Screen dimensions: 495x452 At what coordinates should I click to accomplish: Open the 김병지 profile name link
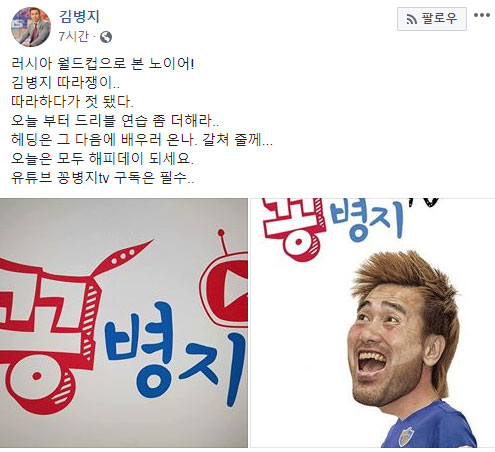[79, 16]
